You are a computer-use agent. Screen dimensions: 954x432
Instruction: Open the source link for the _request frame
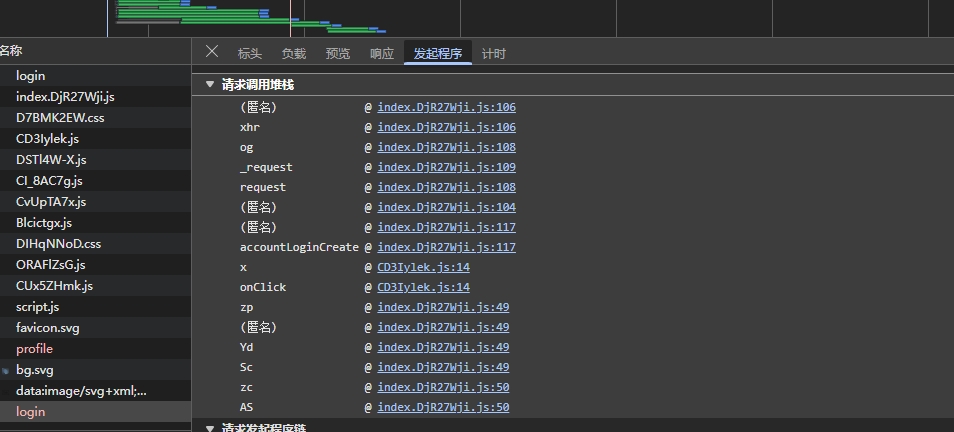447,167
